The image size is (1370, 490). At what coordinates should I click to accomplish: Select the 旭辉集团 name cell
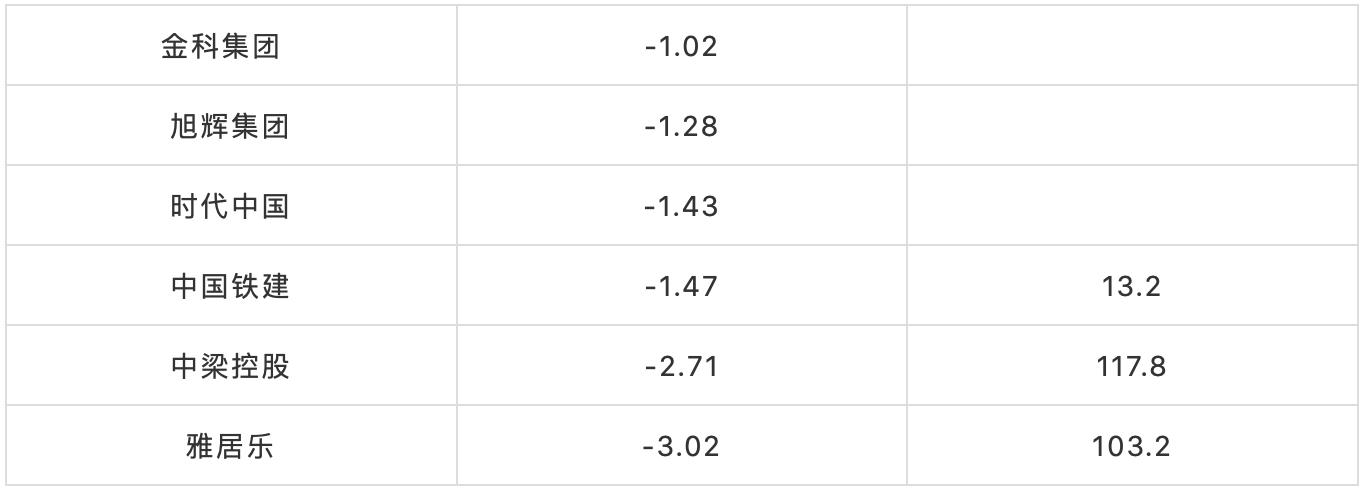point(229,126)
